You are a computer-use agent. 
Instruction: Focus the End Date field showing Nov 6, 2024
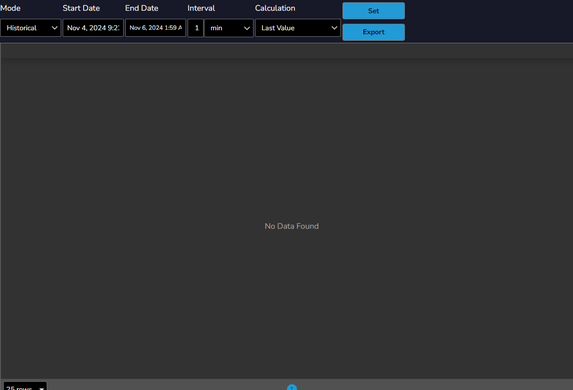coord(156,28)
